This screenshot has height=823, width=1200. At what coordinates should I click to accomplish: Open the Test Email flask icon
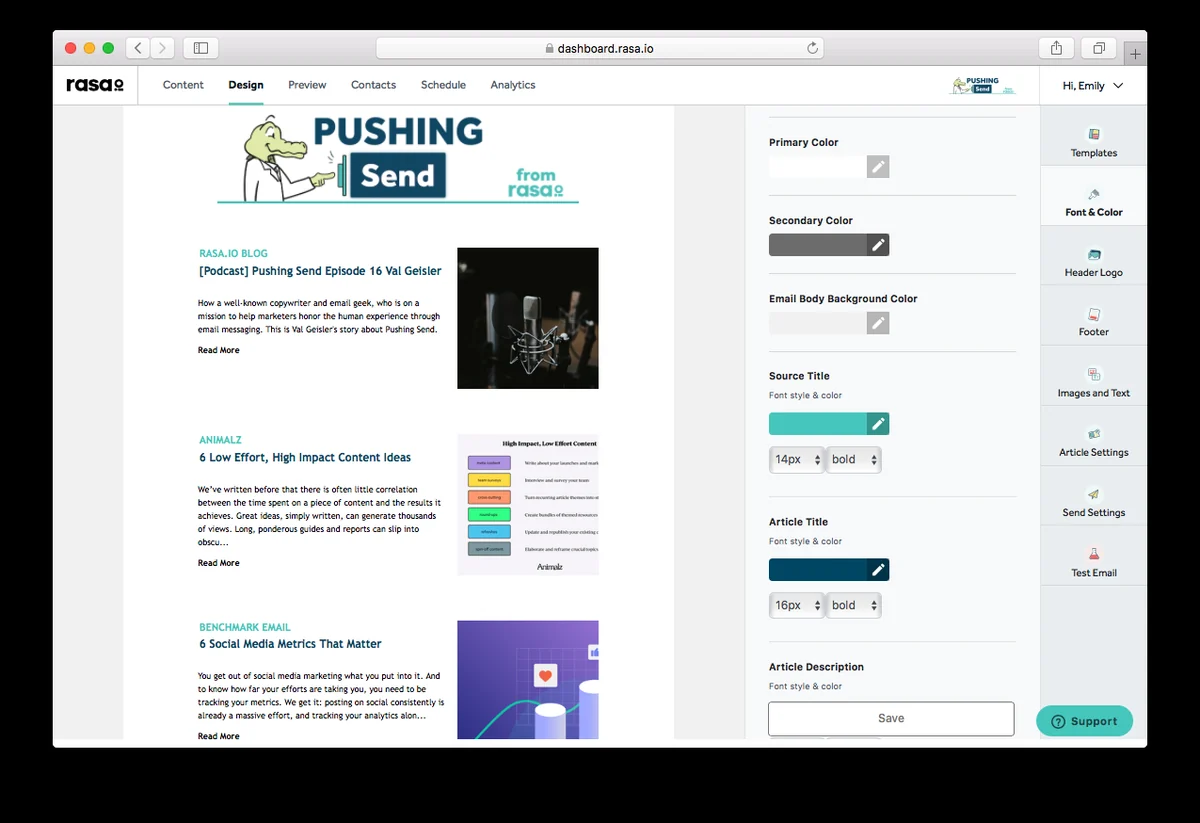click(1094, 554)
